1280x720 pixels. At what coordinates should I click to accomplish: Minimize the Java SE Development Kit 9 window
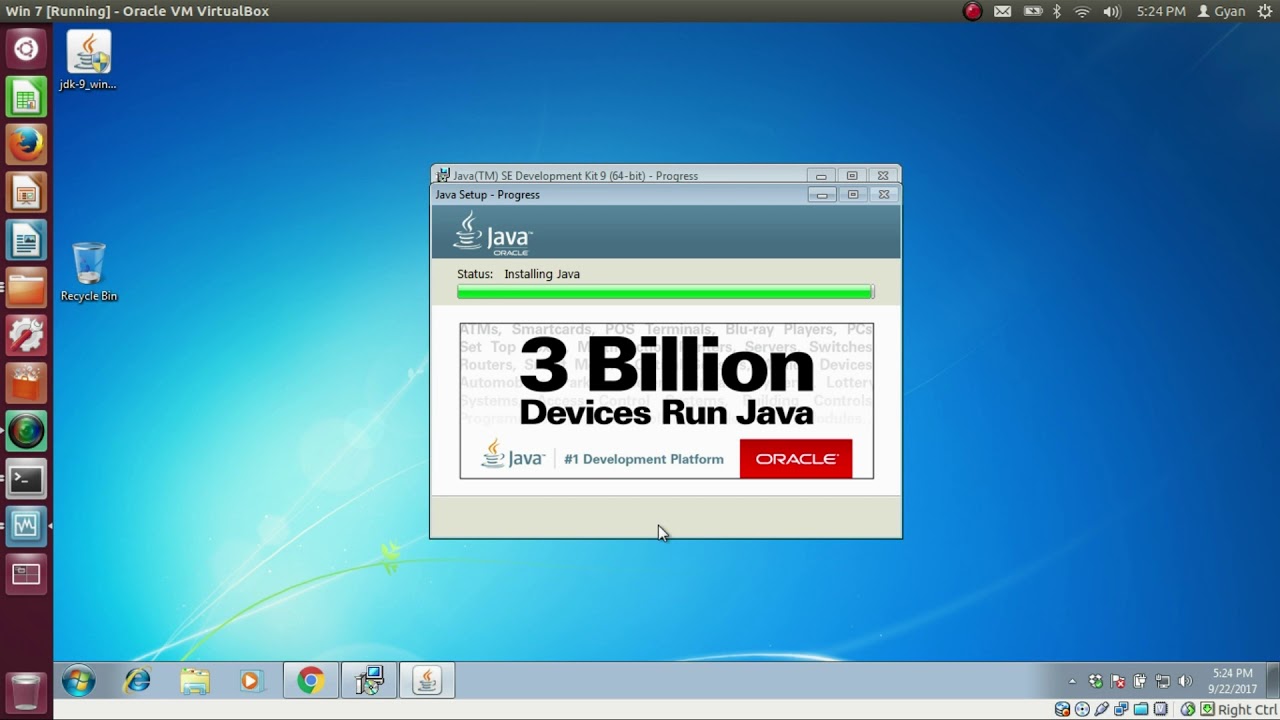point(821,176)
